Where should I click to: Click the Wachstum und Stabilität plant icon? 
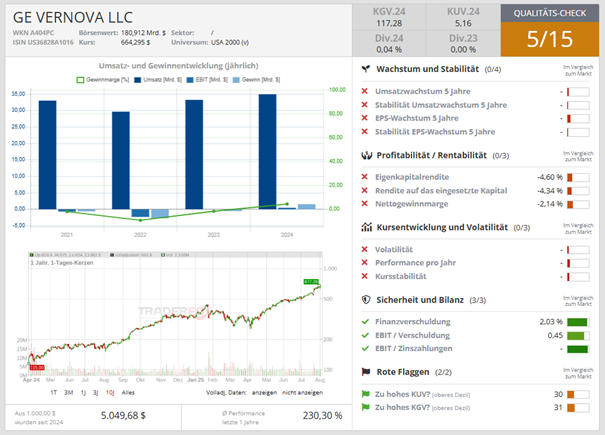(366, 69)
